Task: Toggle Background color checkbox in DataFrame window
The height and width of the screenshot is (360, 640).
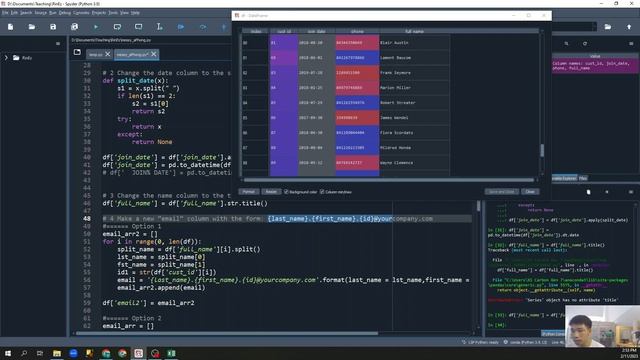Action: [286, 191]
